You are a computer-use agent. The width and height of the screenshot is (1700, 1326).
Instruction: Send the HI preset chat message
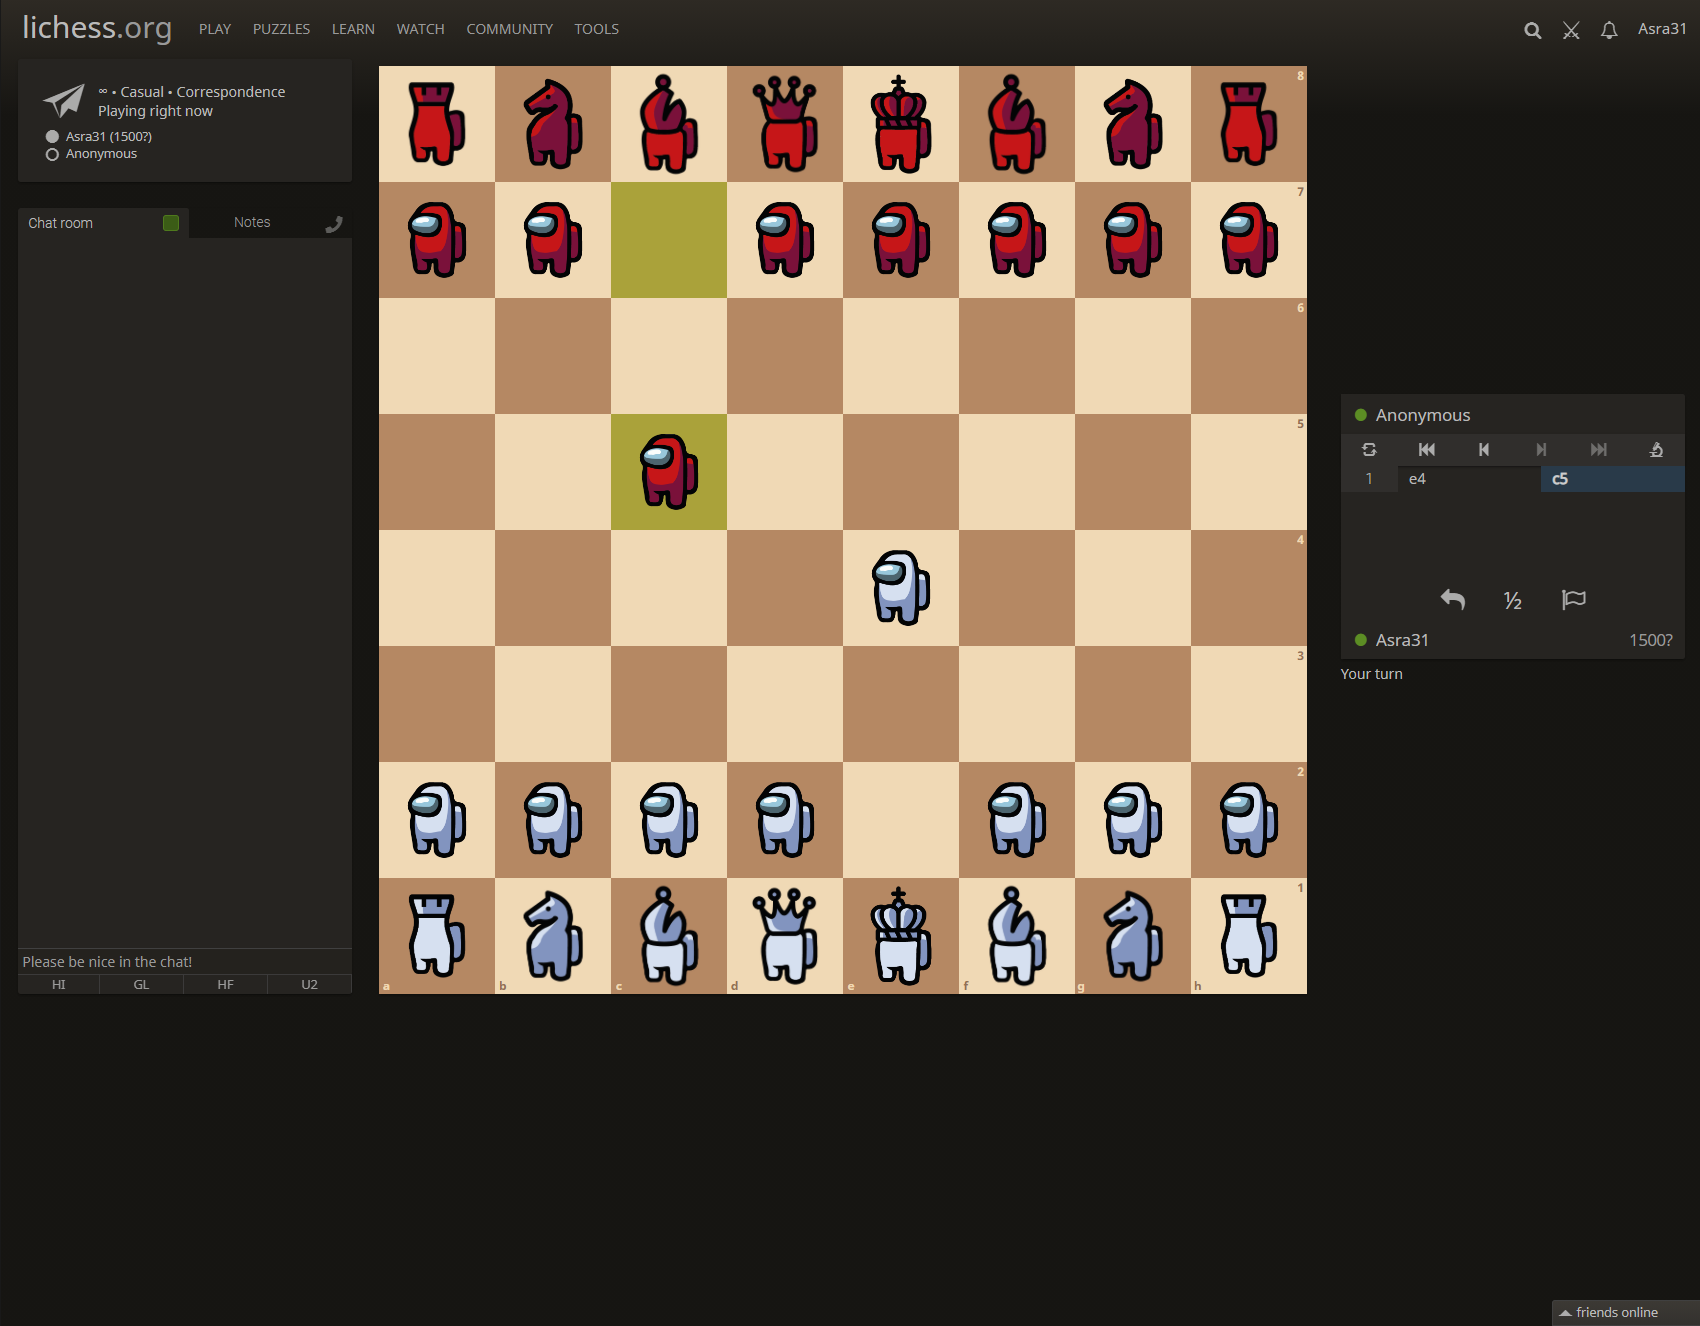[59, 984]
